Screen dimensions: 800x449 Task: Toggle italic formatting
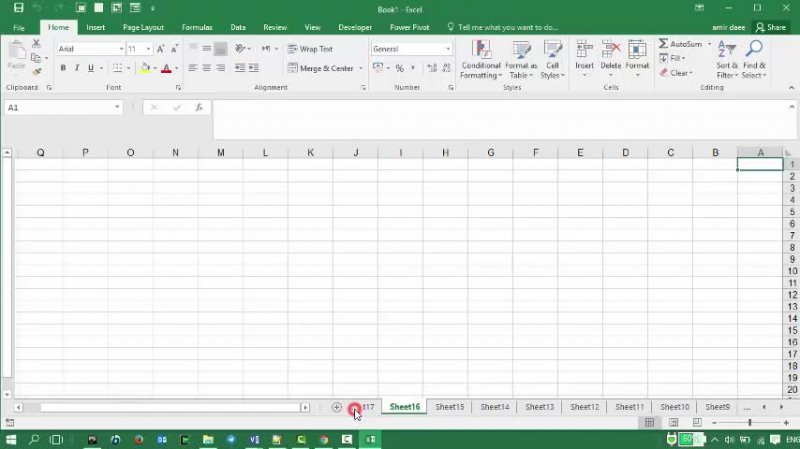pyautogui.click(x=76, y=68)
